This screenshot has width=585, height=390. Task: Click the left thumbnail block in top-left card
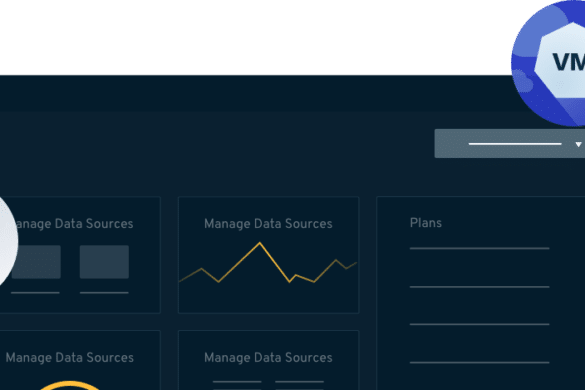36,262
